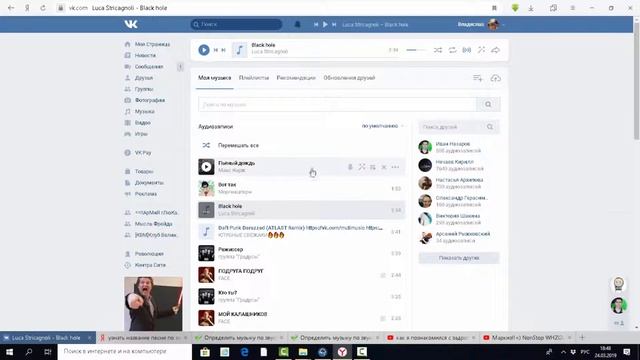Screen dimensions: 640x360
Task: Click next track beside the large play button
Action: pyautogui.click(x=223, y=50)
